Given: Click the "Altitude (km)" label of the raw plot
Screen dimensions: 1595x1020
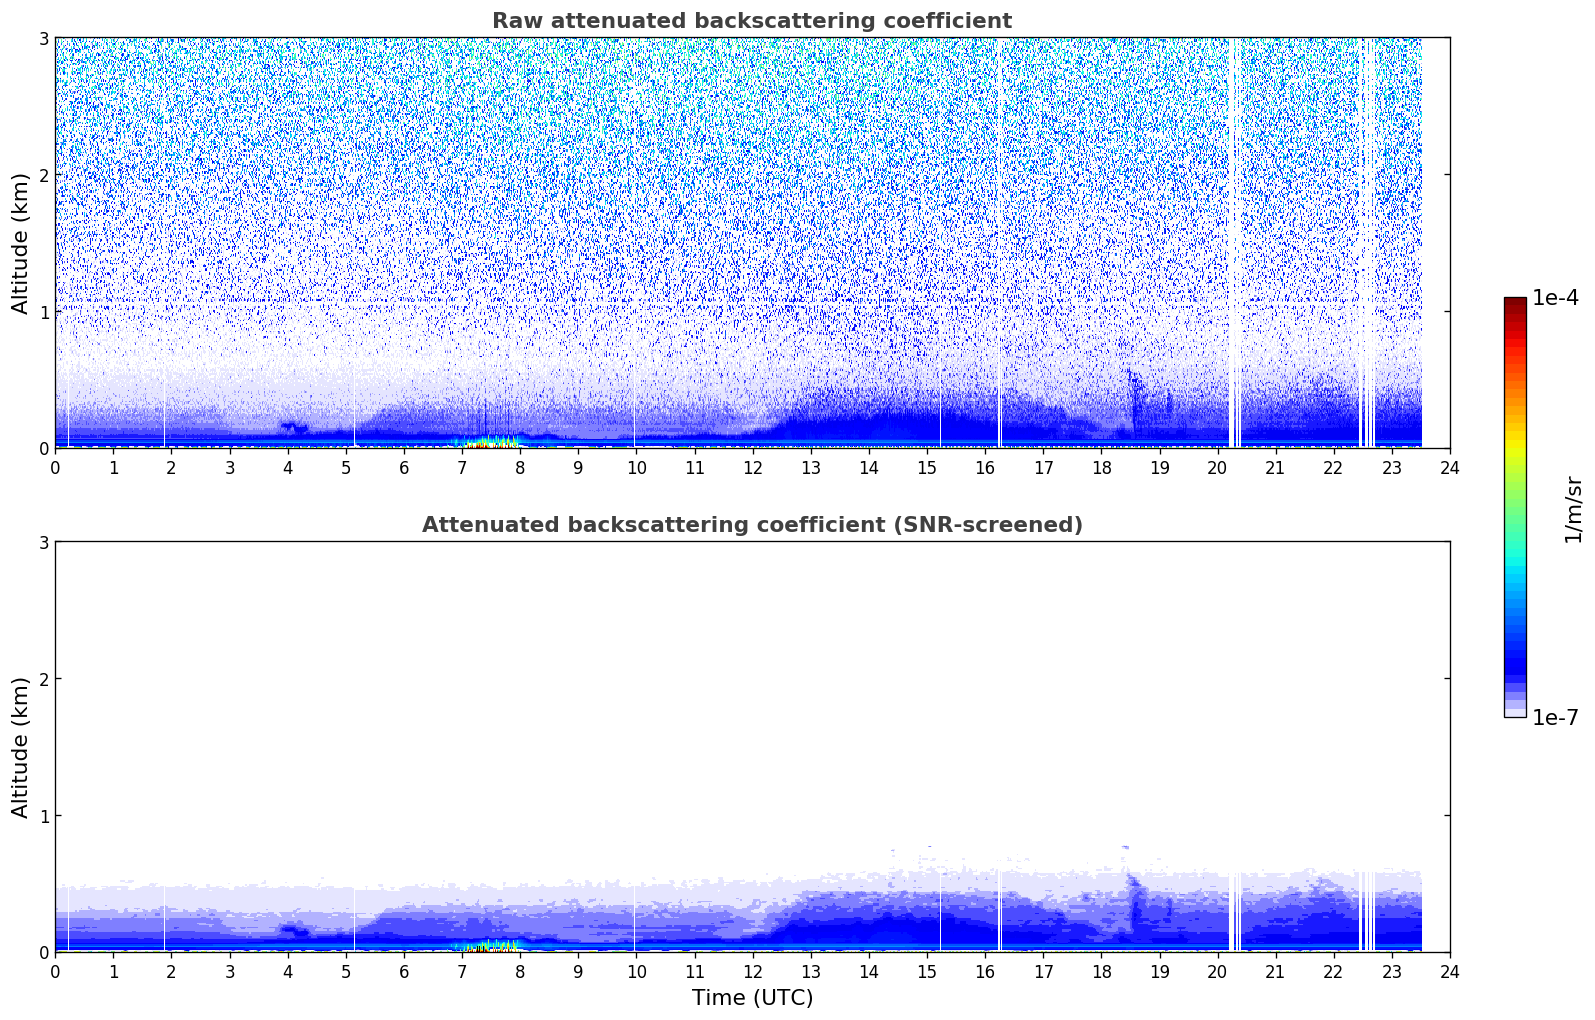Looking at the screenshot, I should (x=21, y=243).
